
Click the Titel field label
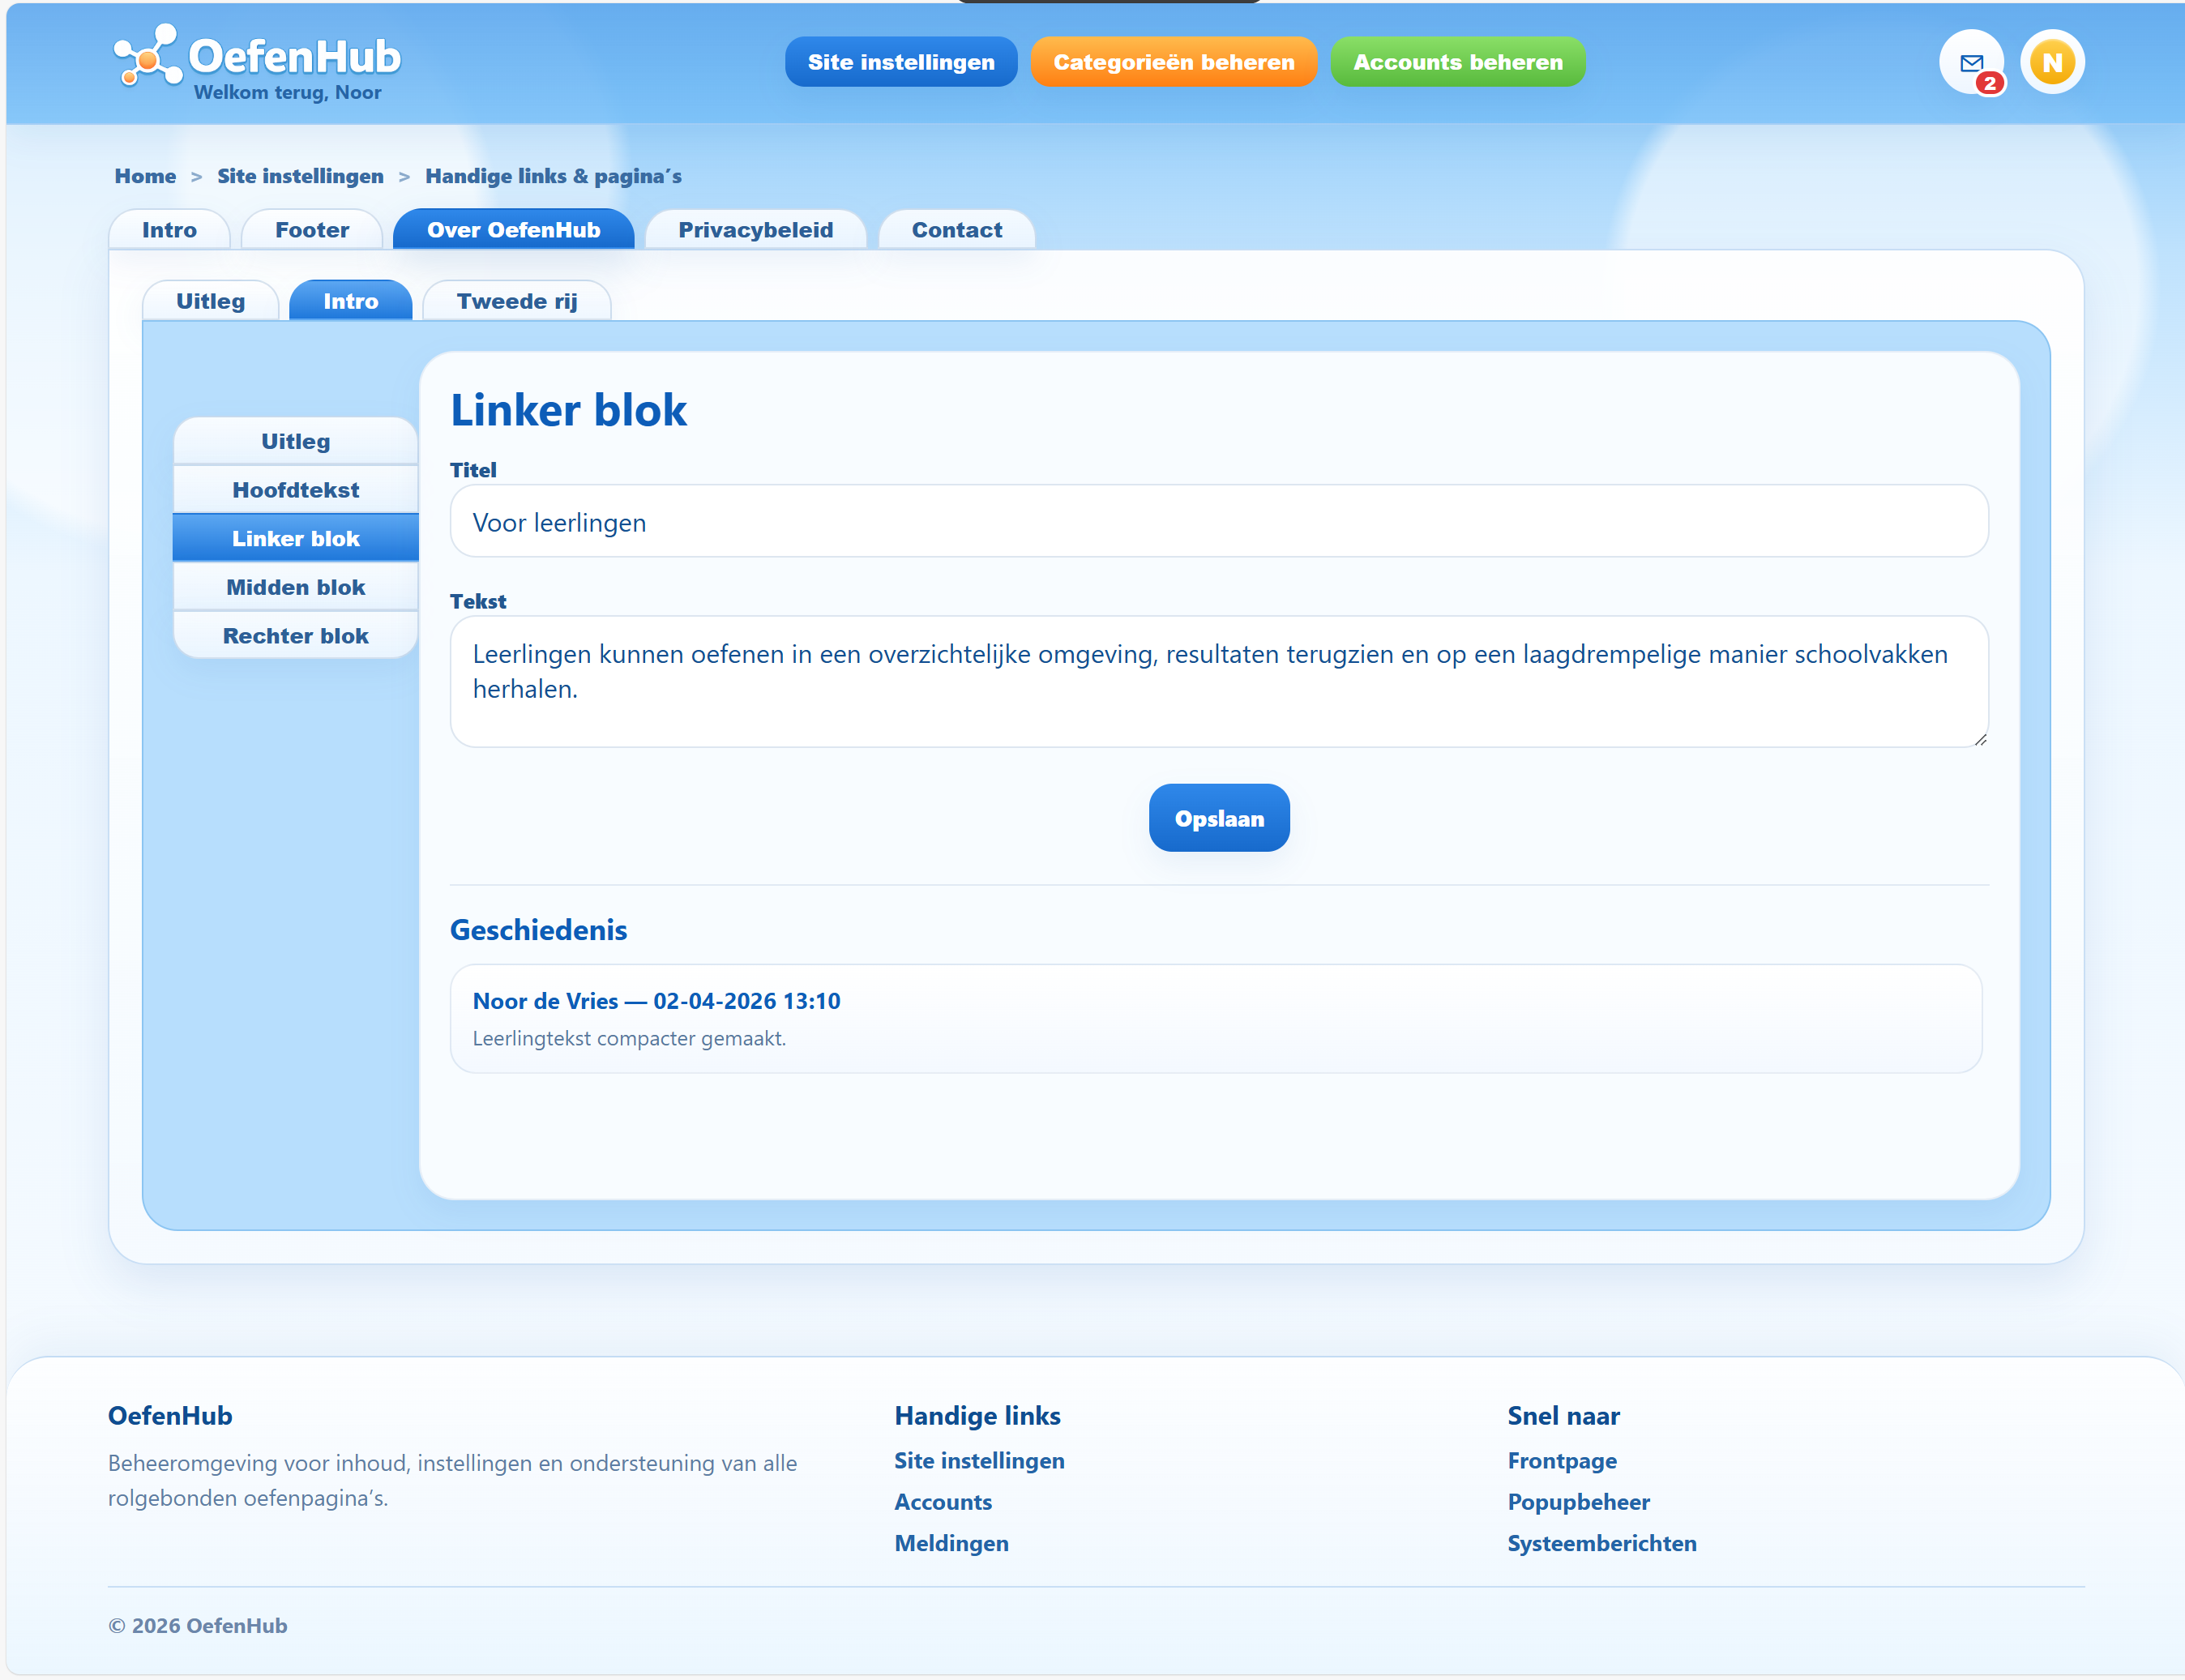click(473, 470)
